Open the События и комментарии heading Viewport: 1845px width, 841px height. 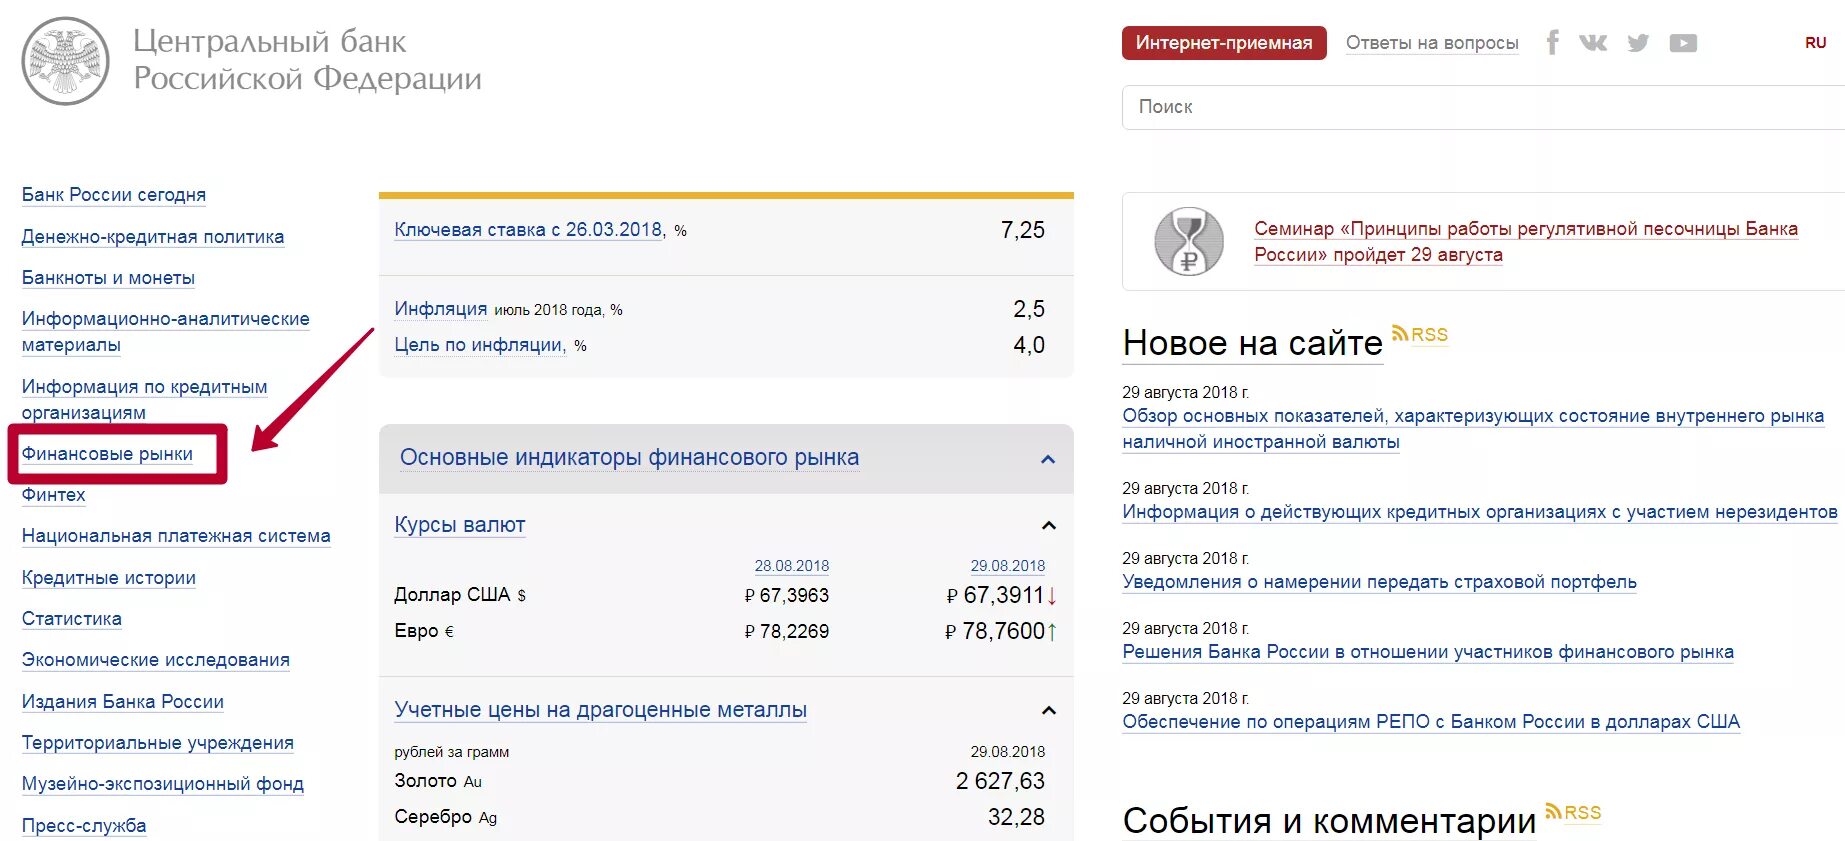coord(1329,821)
